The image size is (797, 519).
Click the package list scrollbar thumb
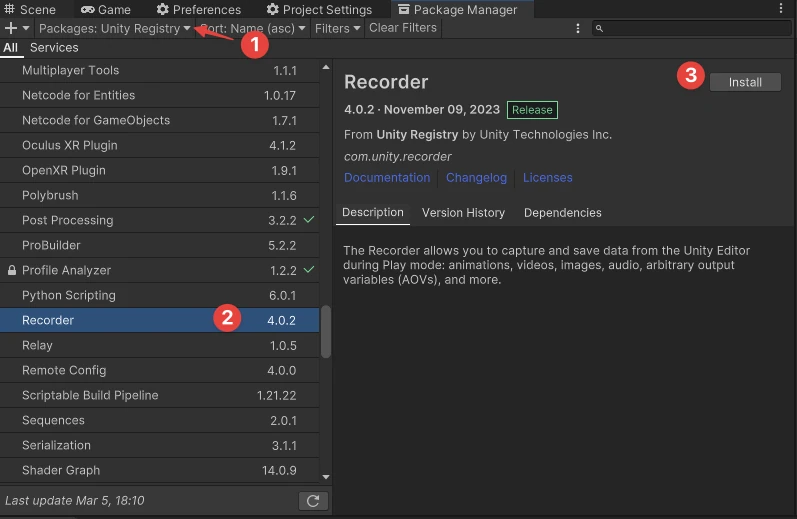tap(326, 331)
